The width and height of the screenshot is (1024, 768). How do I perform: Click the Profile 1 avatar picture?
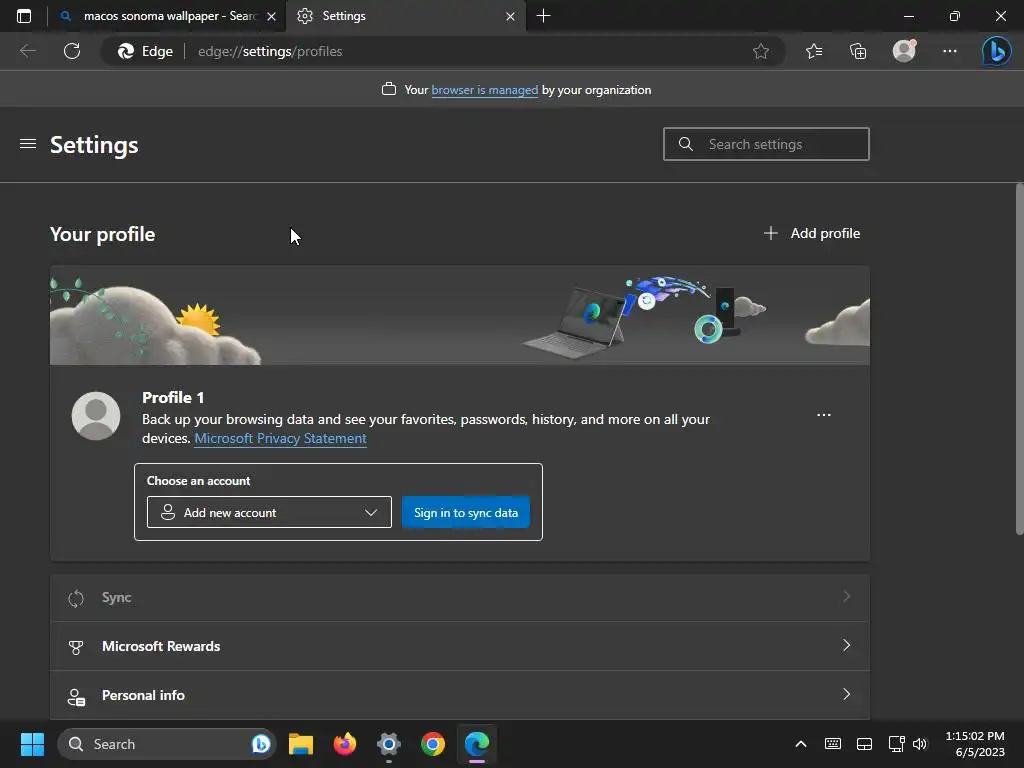[96, 416]
